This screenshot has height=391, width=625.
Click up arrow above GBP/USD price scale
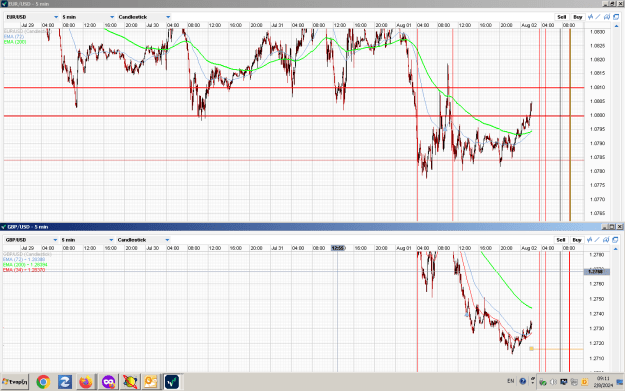(615, 249)
